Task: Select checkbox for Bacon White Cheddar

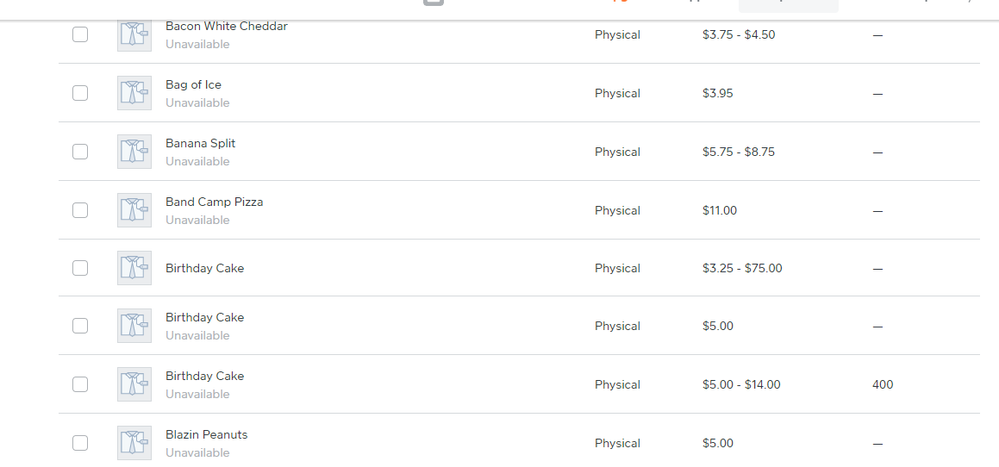Action: point(80,35)
